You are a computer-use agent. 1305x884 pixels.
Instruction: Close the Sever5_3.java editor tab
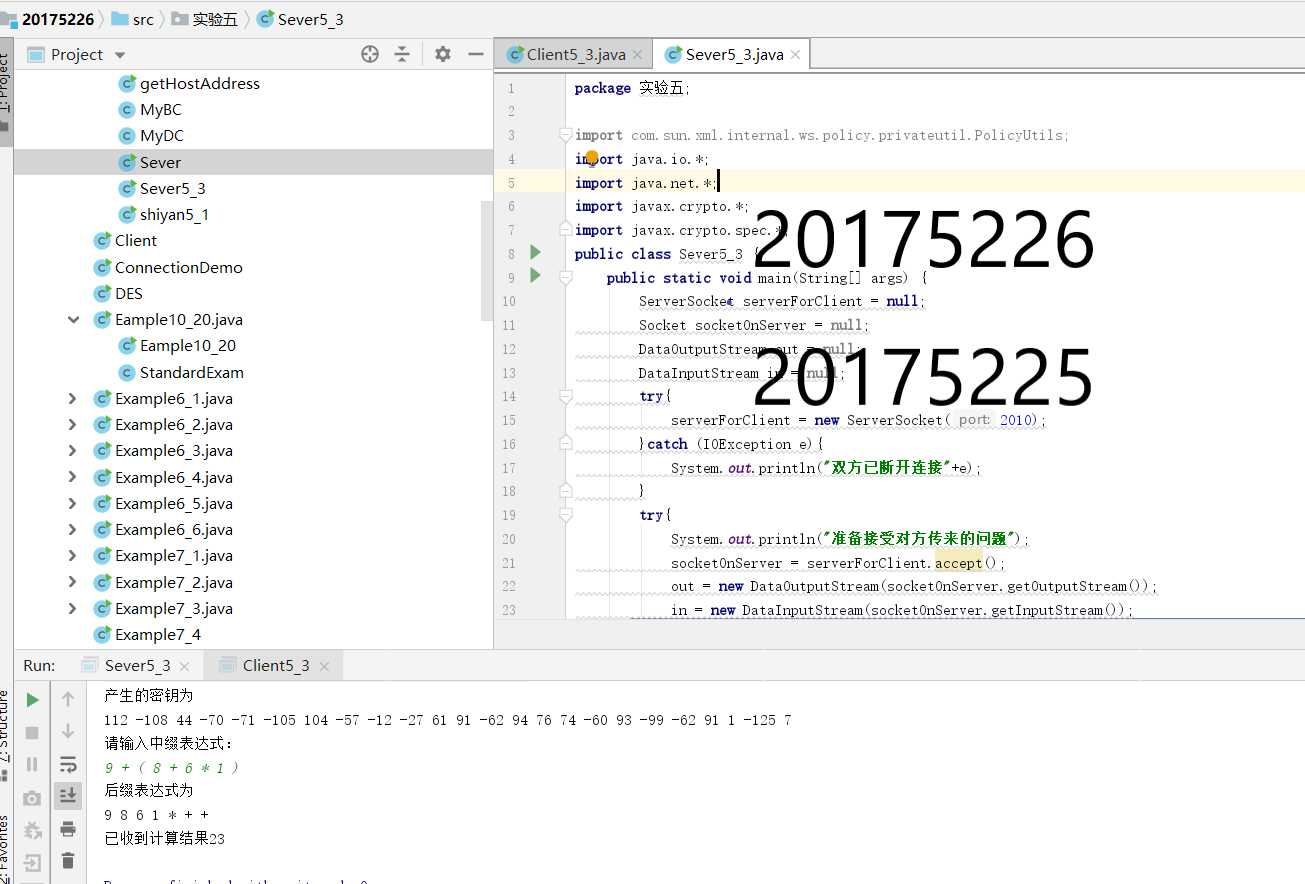click(797, 55)
